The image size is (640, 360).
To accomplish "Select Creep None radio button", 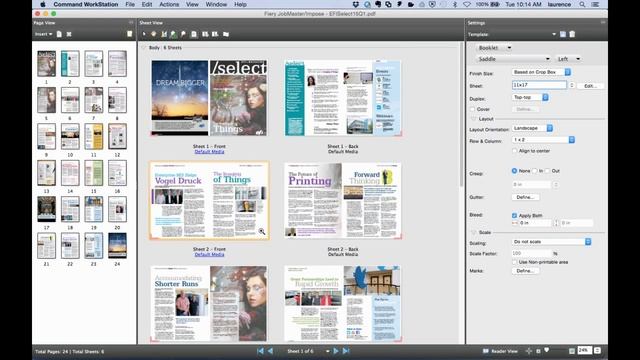I will 514,171.
